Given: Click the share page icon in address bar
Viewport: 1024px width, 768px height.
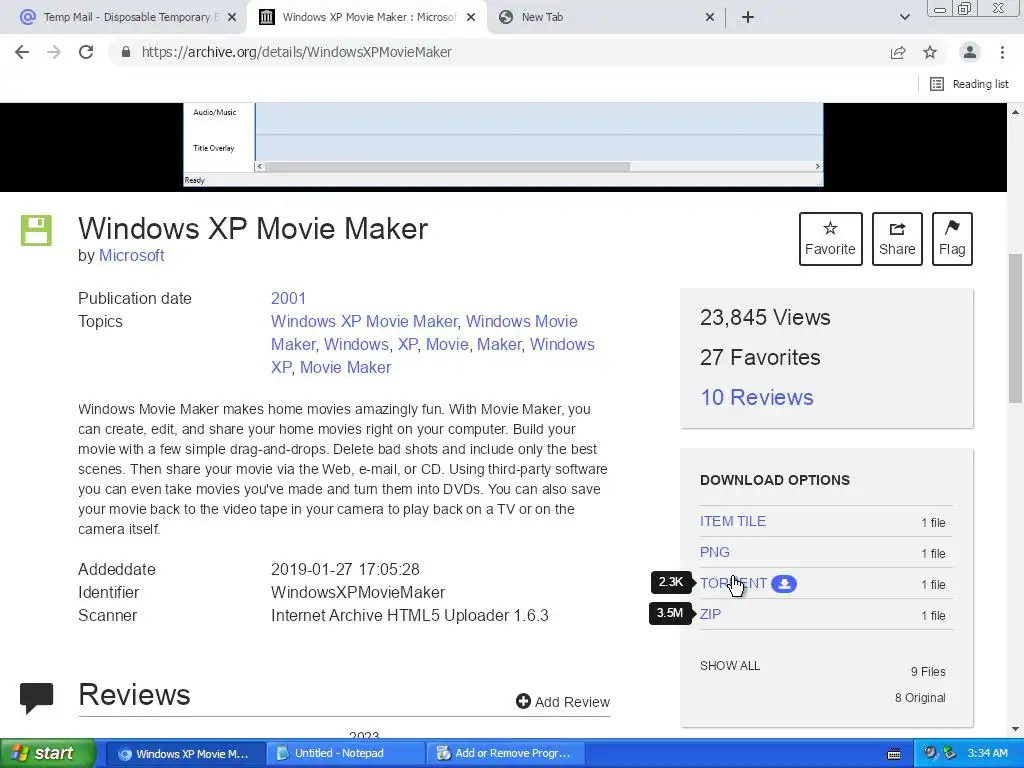Looking at the screenshot, I should click(898, 52).
